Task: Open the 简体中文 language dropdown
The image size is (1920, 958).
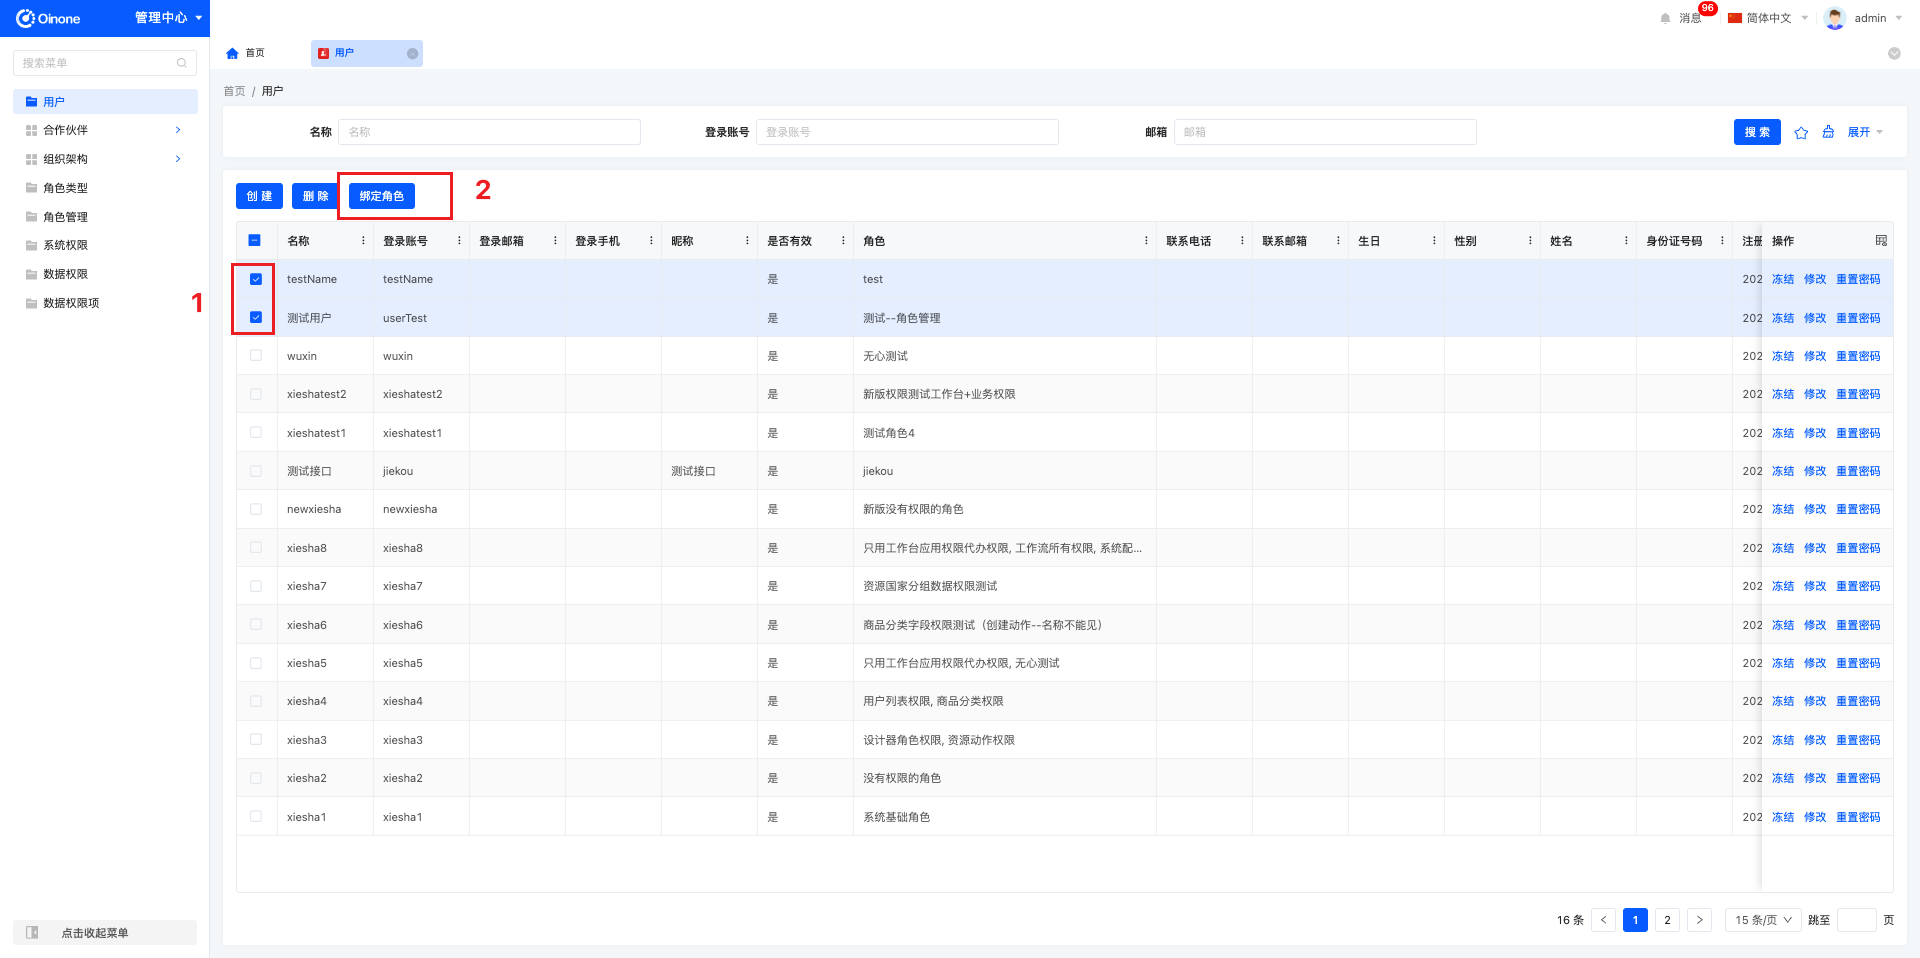Action: [1768, 18]
